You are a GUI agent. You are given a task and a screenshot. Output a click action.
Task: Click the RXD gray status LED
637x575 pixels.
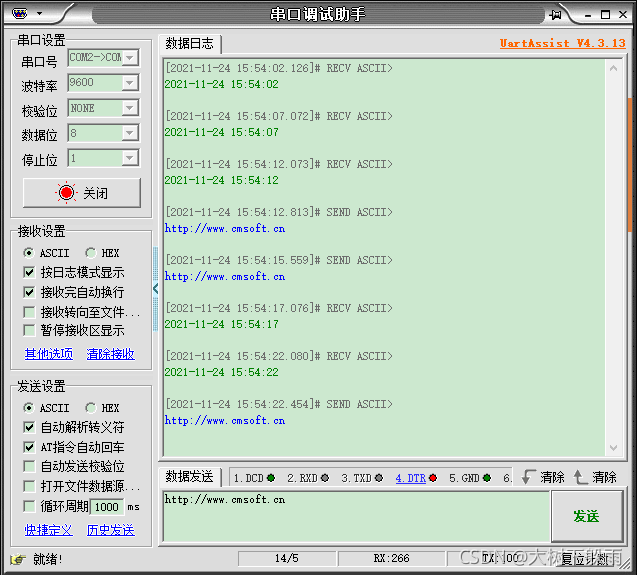coord(325,478)
